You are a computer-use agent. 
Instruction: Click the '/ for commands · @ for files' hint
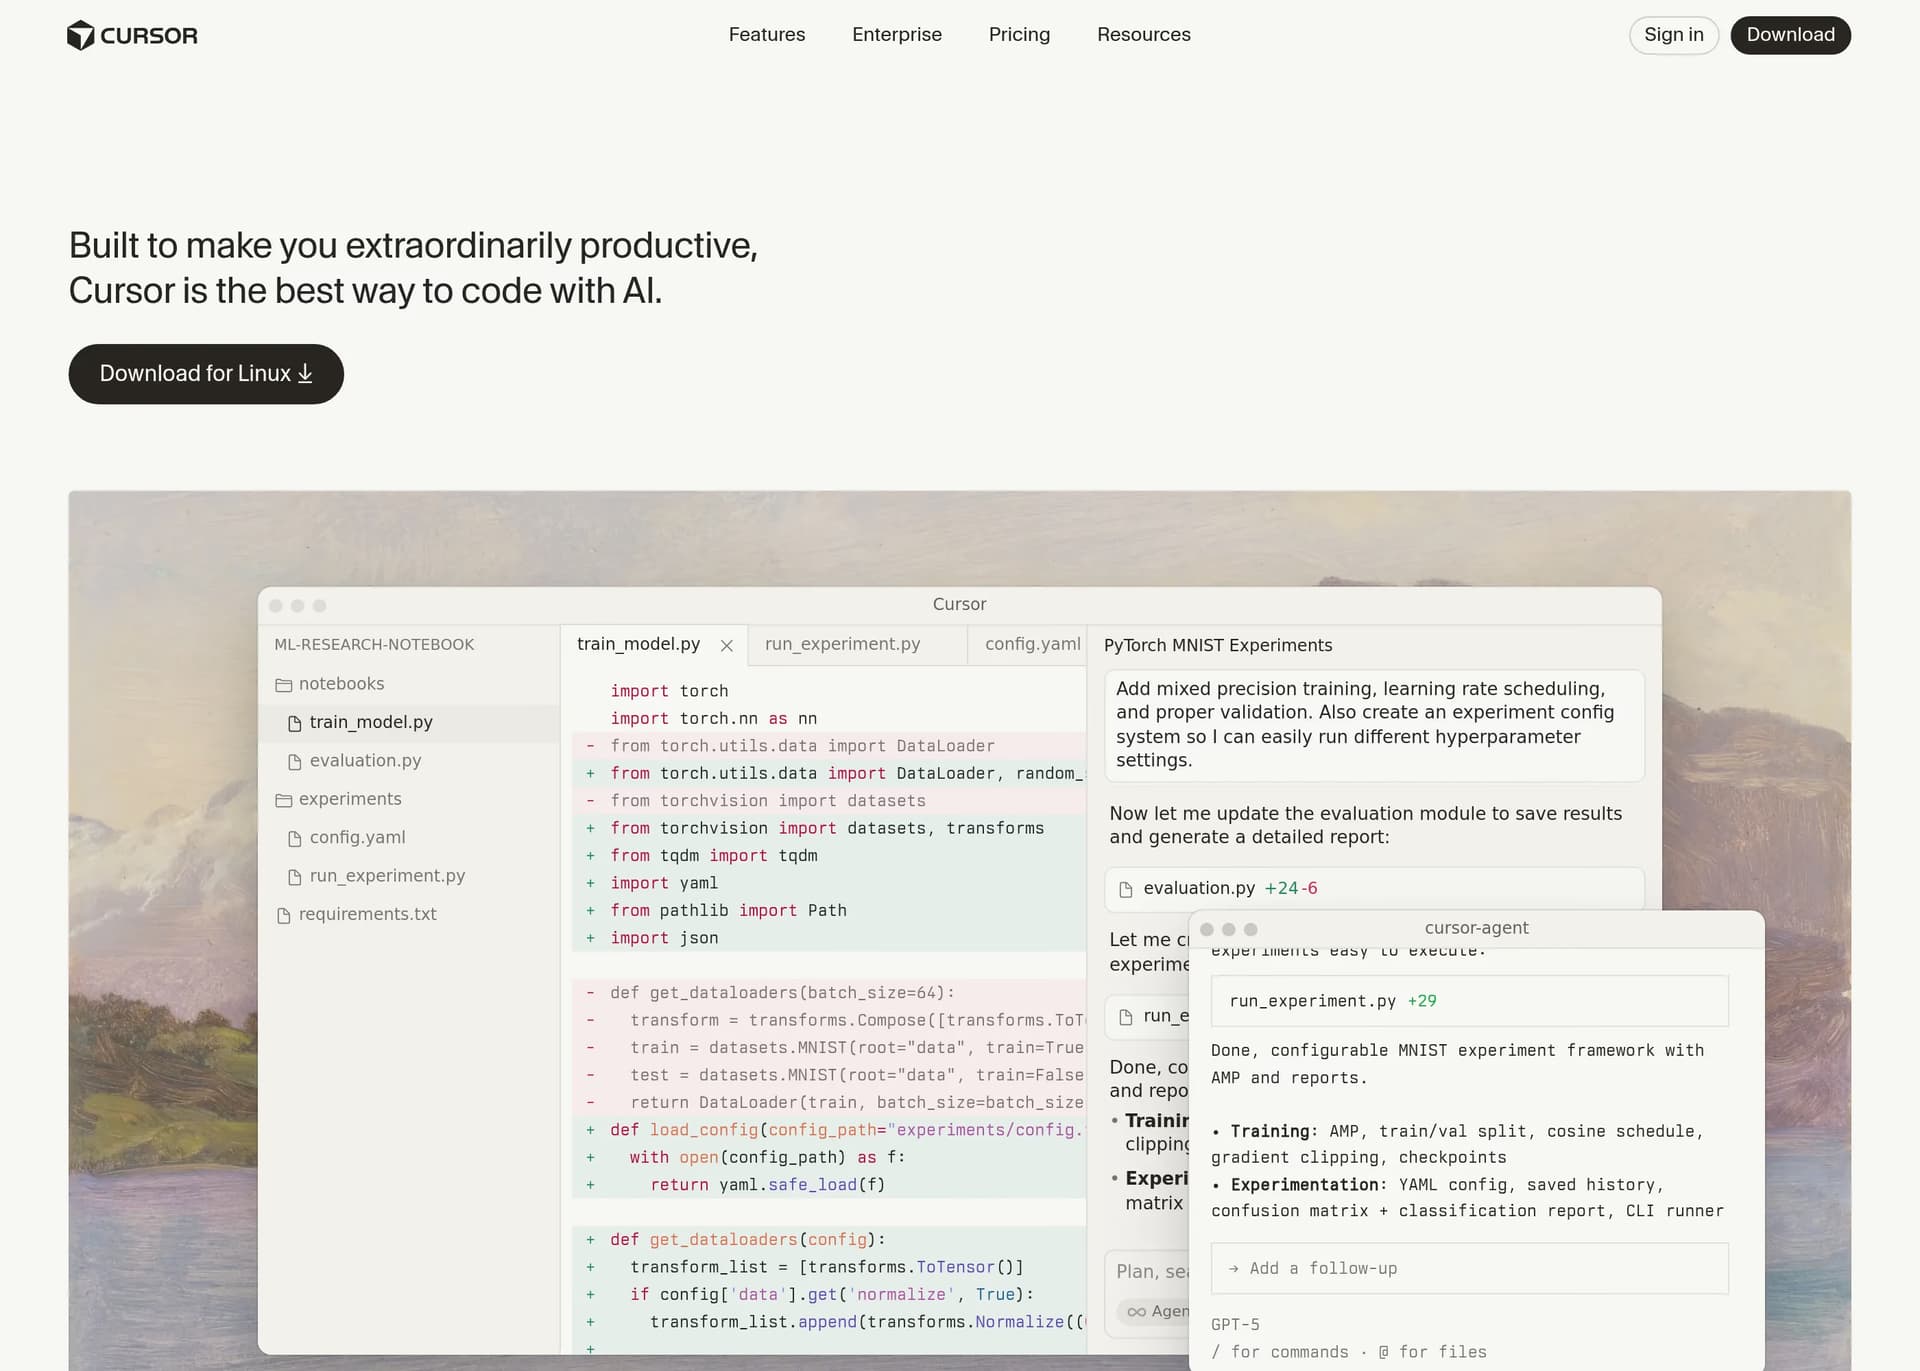(x=1348, y=1352)
